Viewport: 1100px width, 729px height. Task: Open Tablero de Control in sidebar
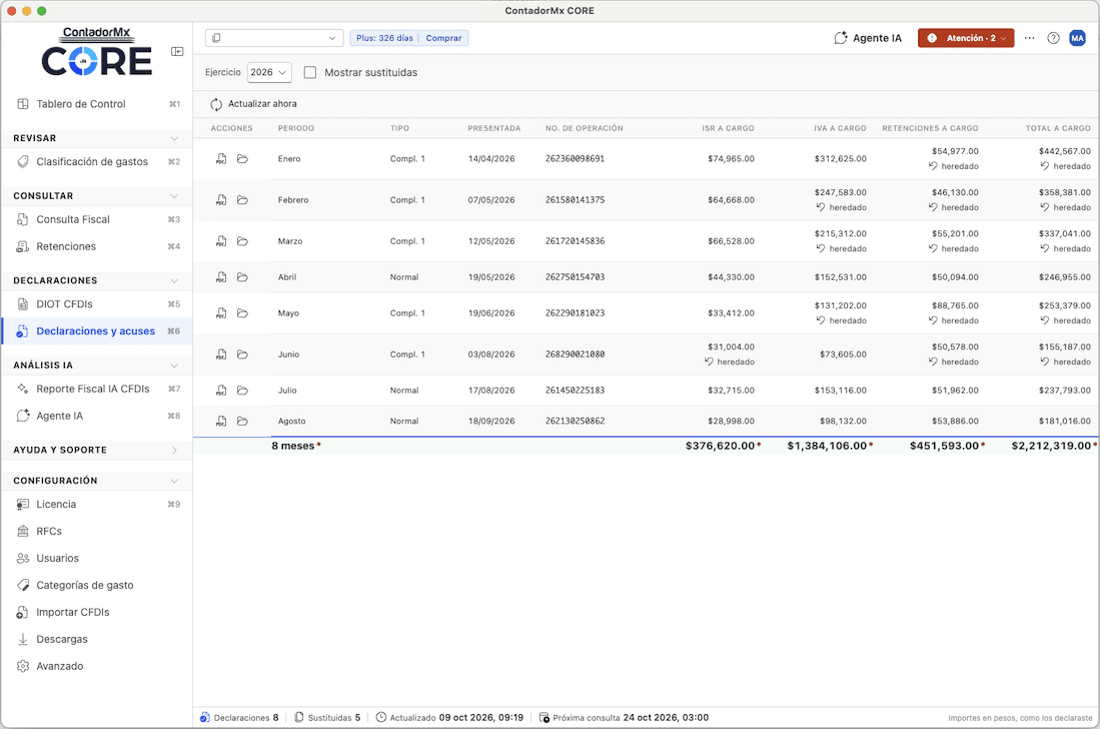pyautogui.click(x=97, y=104)
